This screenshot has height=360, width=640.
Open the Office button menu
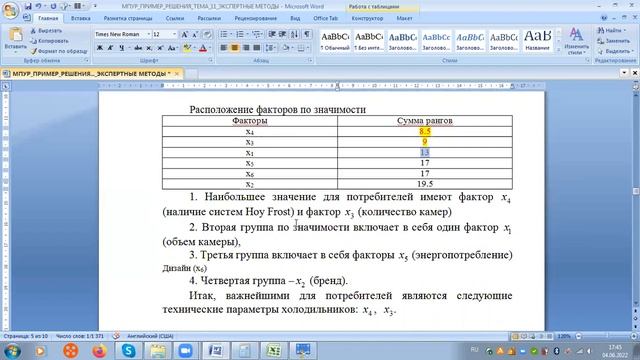tap(10, 10)
